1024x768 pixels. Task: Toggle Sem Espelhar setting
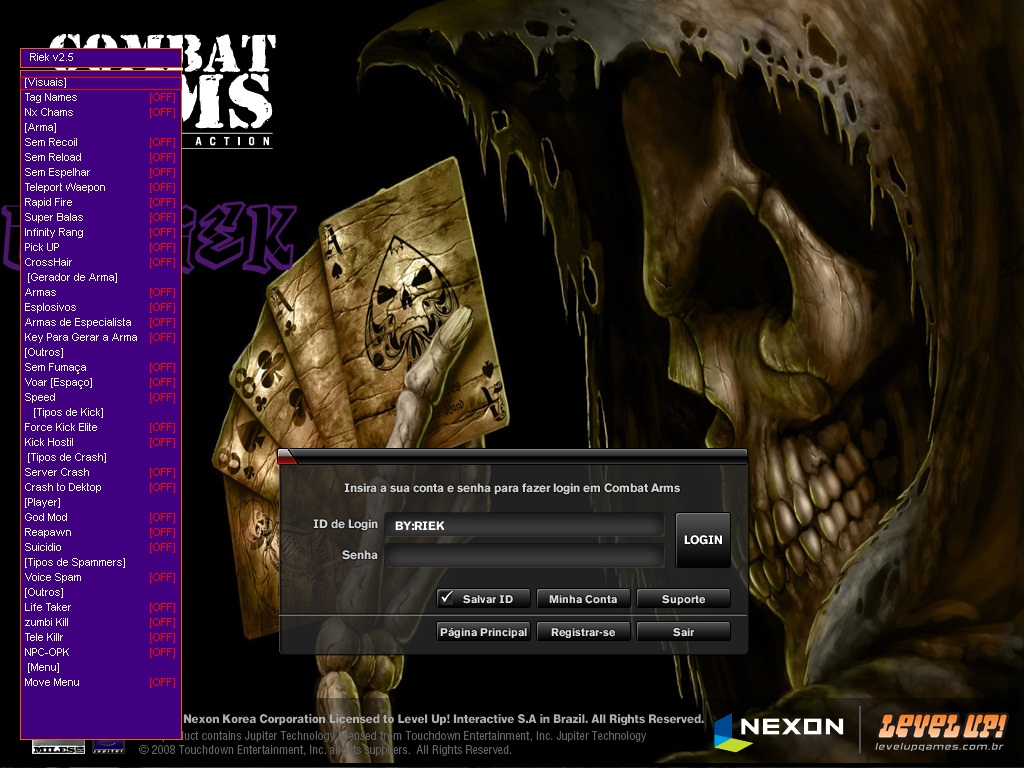click(101, 172)
